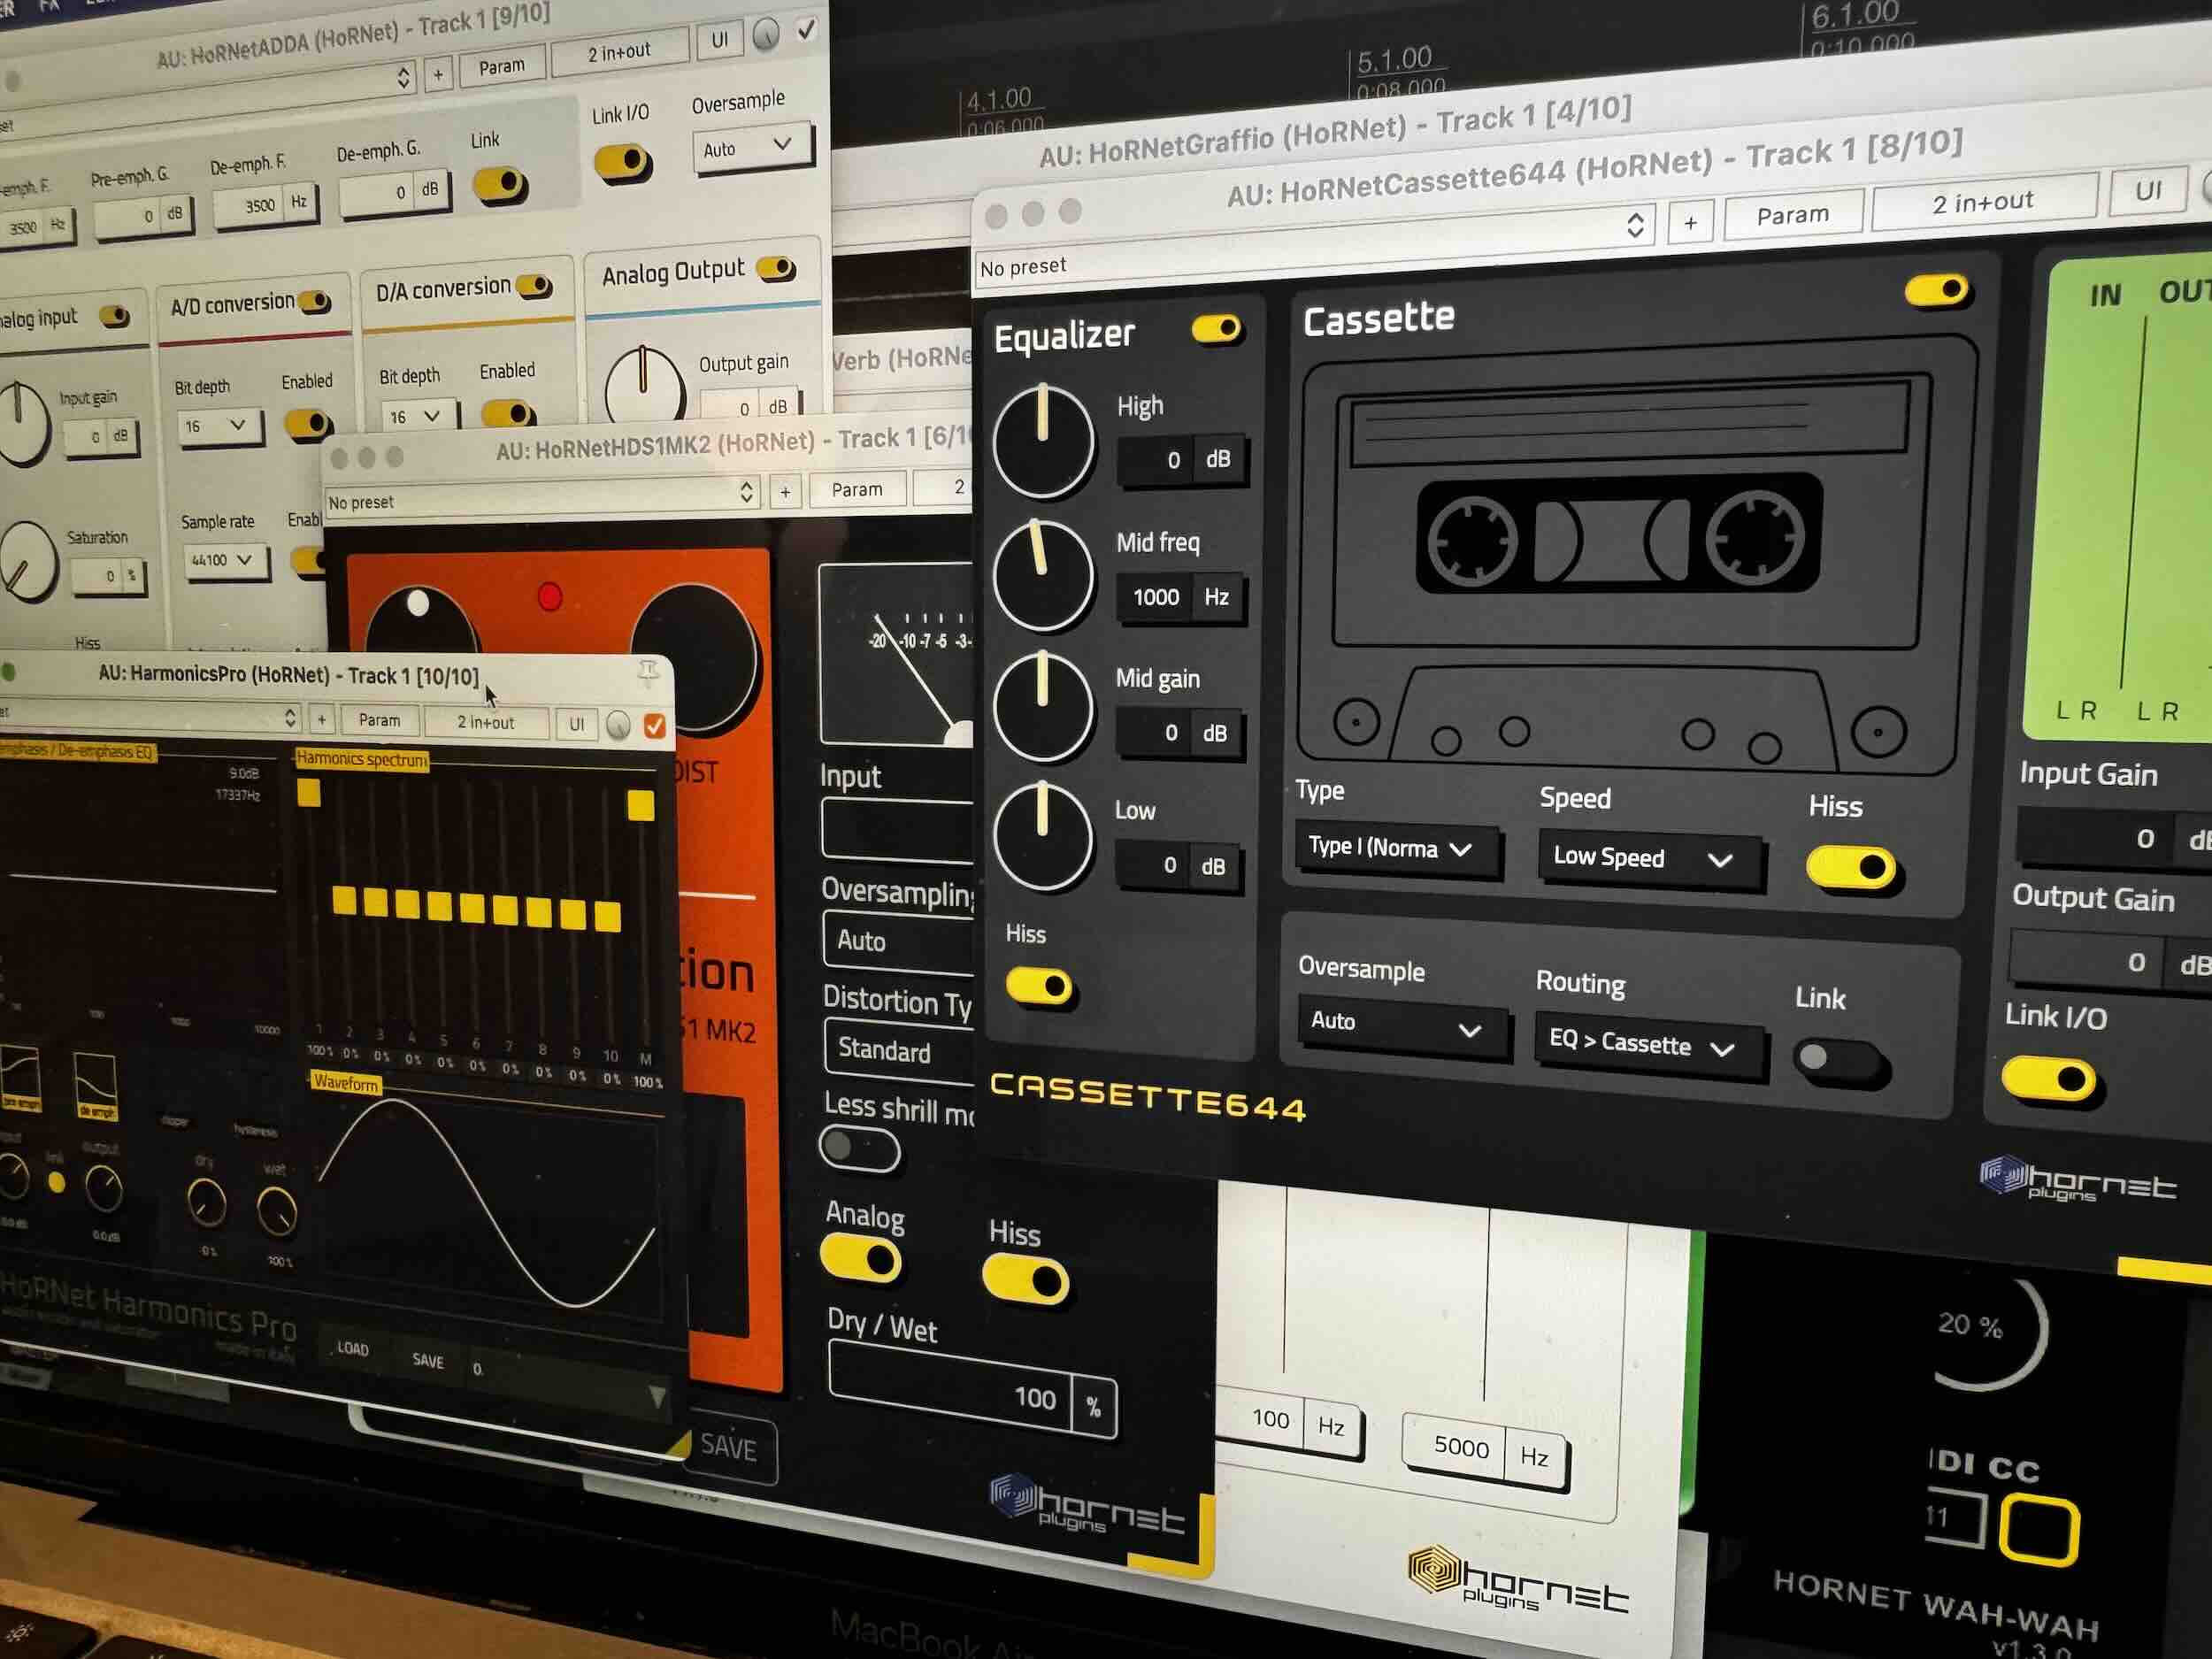
Task: Toggle Equalizer Hiss switch below Low knob
Action: tap(1039, 986)
